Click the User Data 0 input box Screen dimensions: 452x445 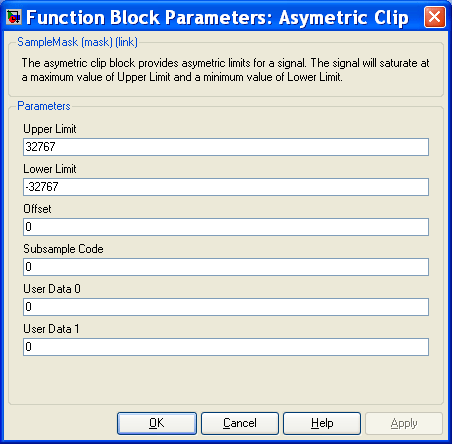(226, 307)
